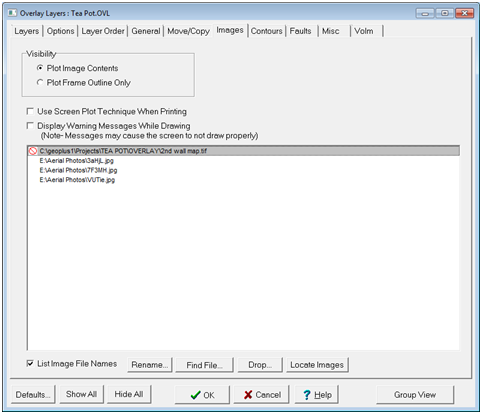Image resolution: width=482 pixels, height=414 pixels.
Task: Click the Rename... button
Action: (150, 365)
